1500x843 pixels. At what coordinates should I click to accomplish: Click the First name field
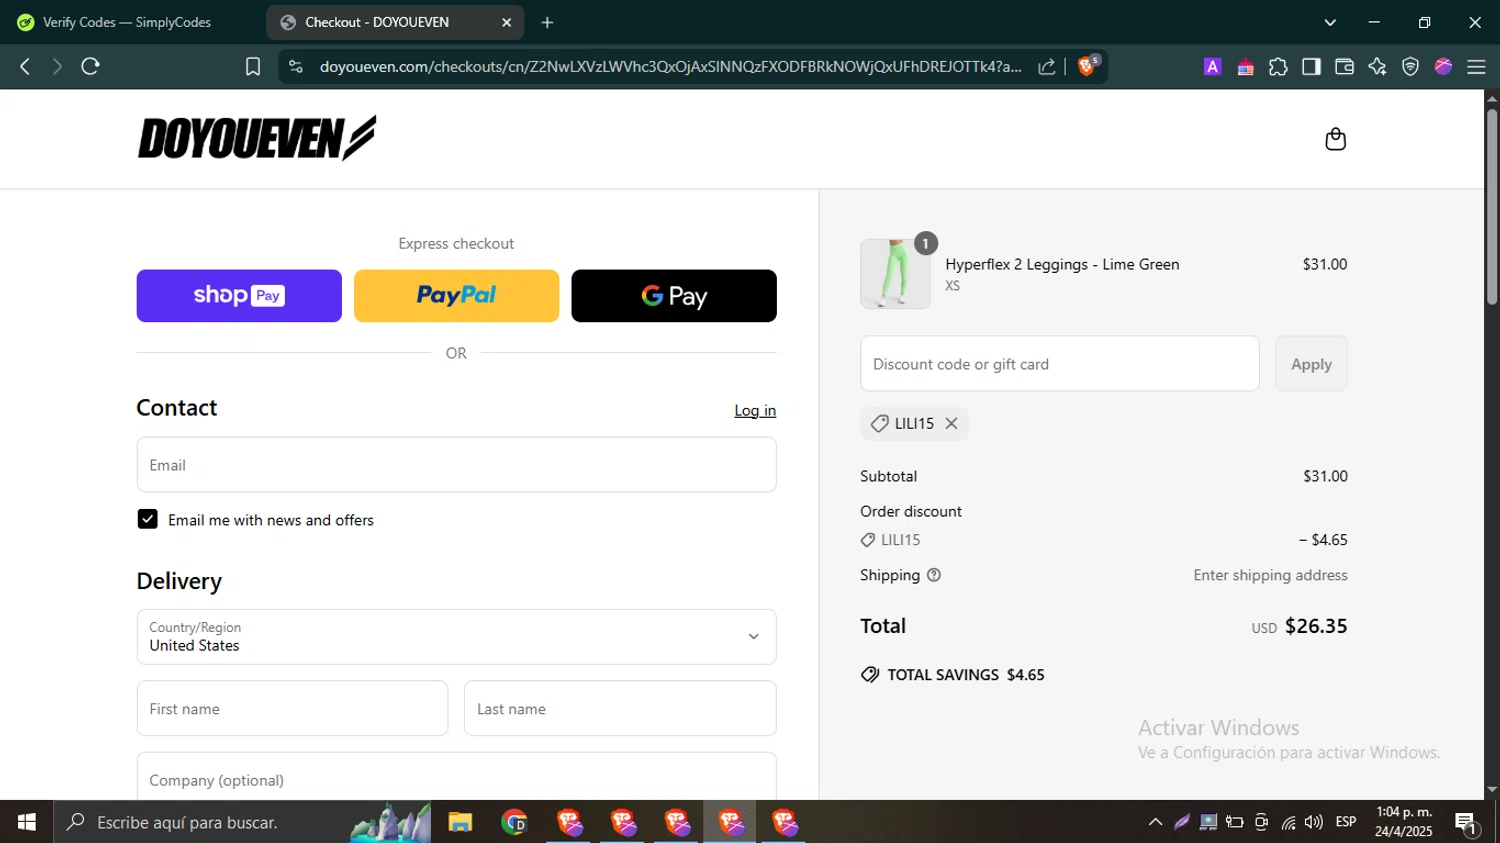point(292,709)
